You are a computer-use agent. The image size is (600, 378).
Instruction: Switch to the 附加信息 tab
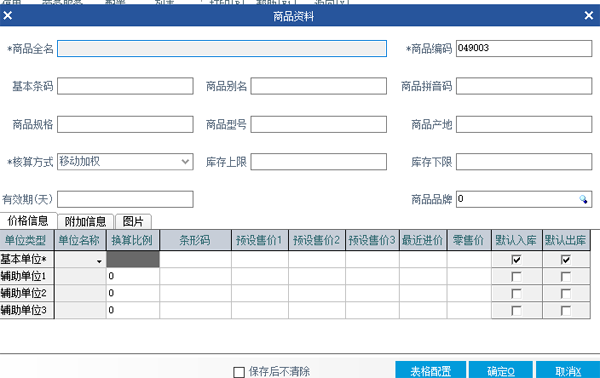85,222
